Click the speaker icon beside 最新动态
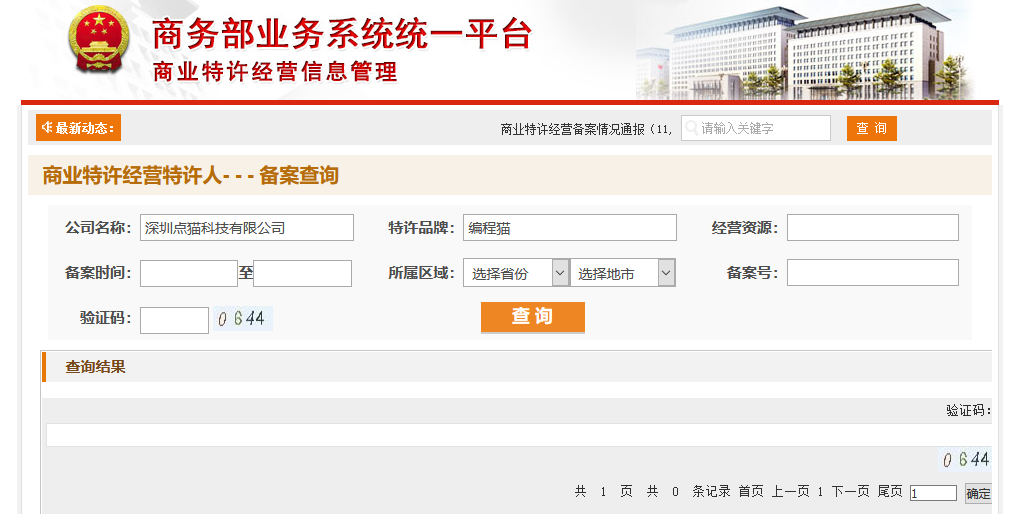 47,127
